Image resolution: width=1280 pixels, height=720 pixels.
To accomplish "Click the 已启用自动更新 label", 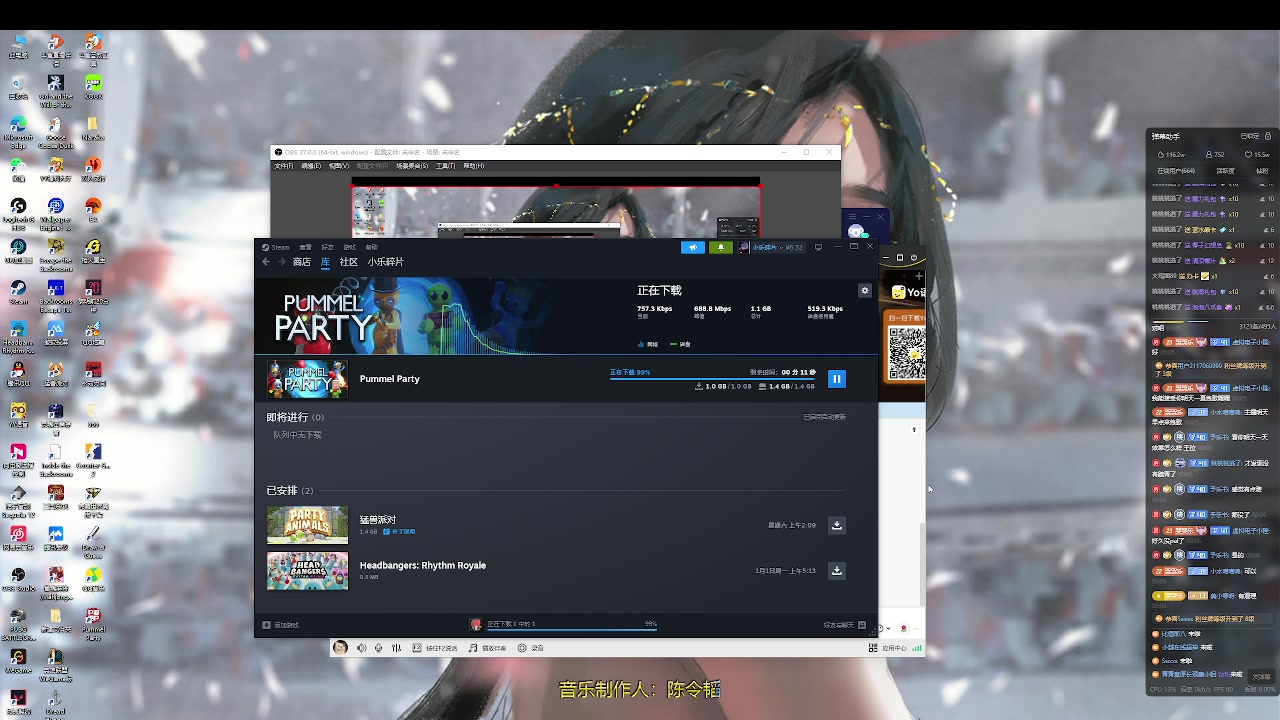I will (825, 417).
